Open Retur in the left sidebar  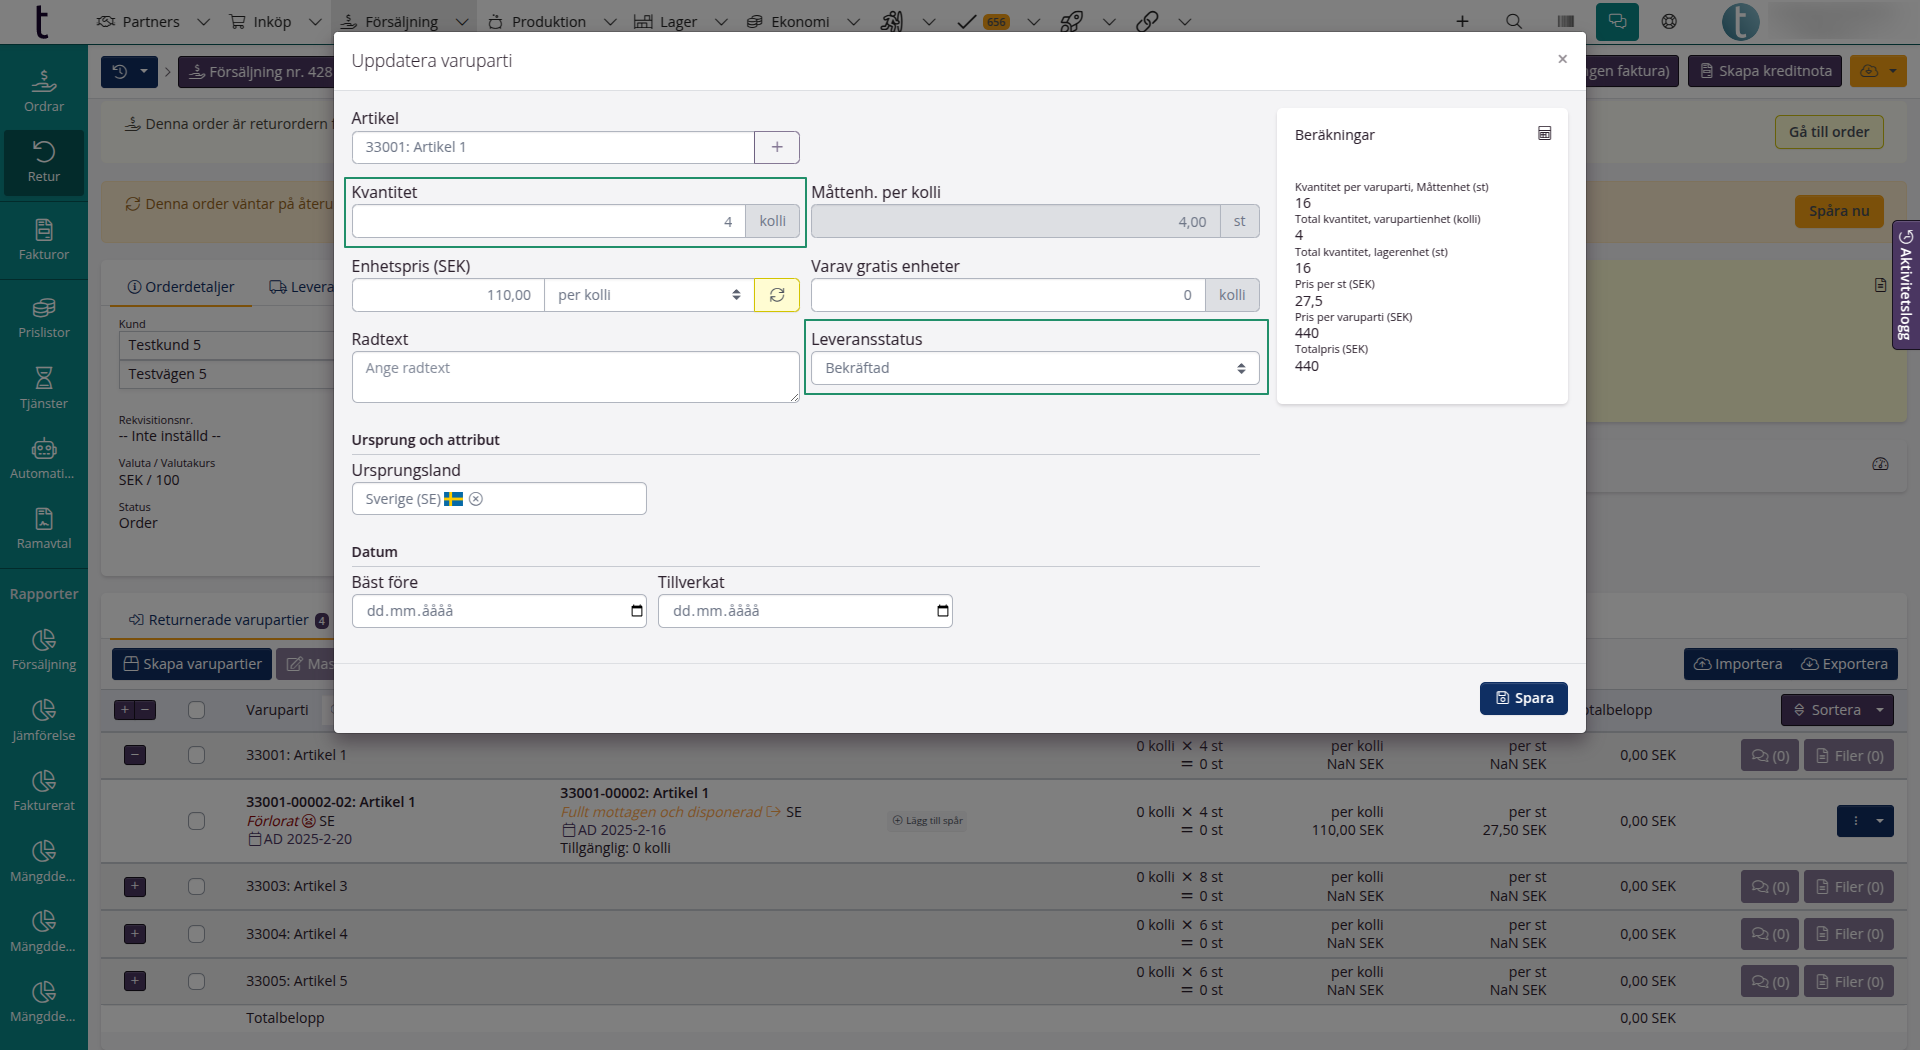44,162
